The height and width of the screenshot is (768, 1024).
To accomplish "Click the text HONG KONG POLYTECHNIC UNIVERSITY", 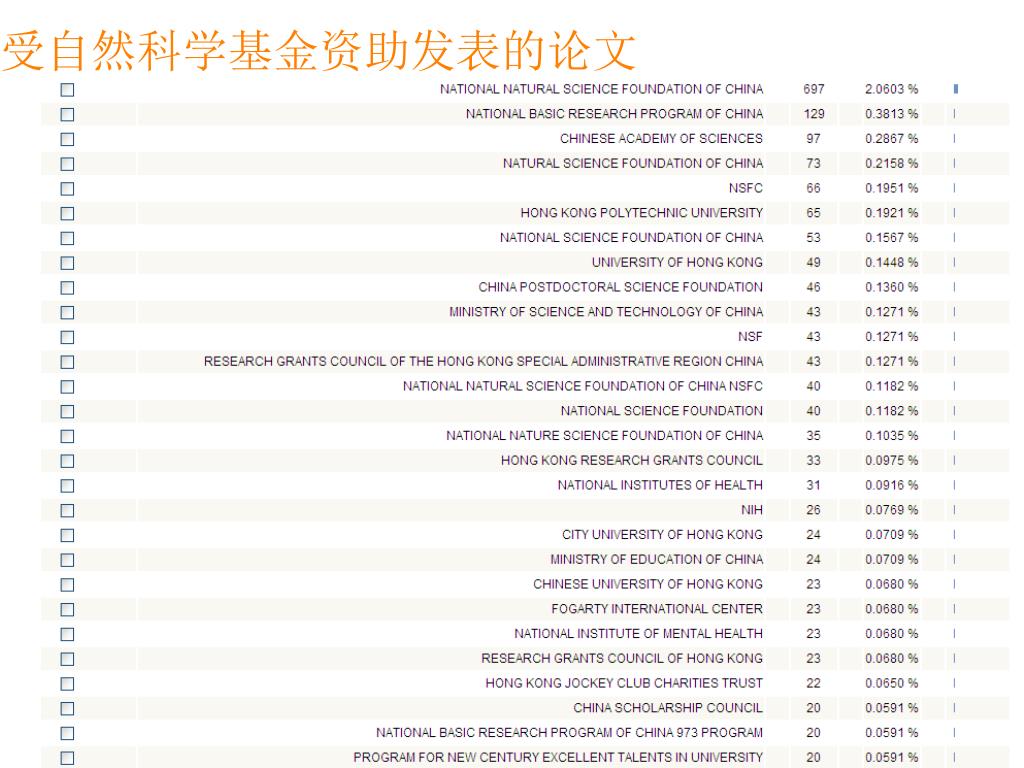I will [x=642, y=213].
